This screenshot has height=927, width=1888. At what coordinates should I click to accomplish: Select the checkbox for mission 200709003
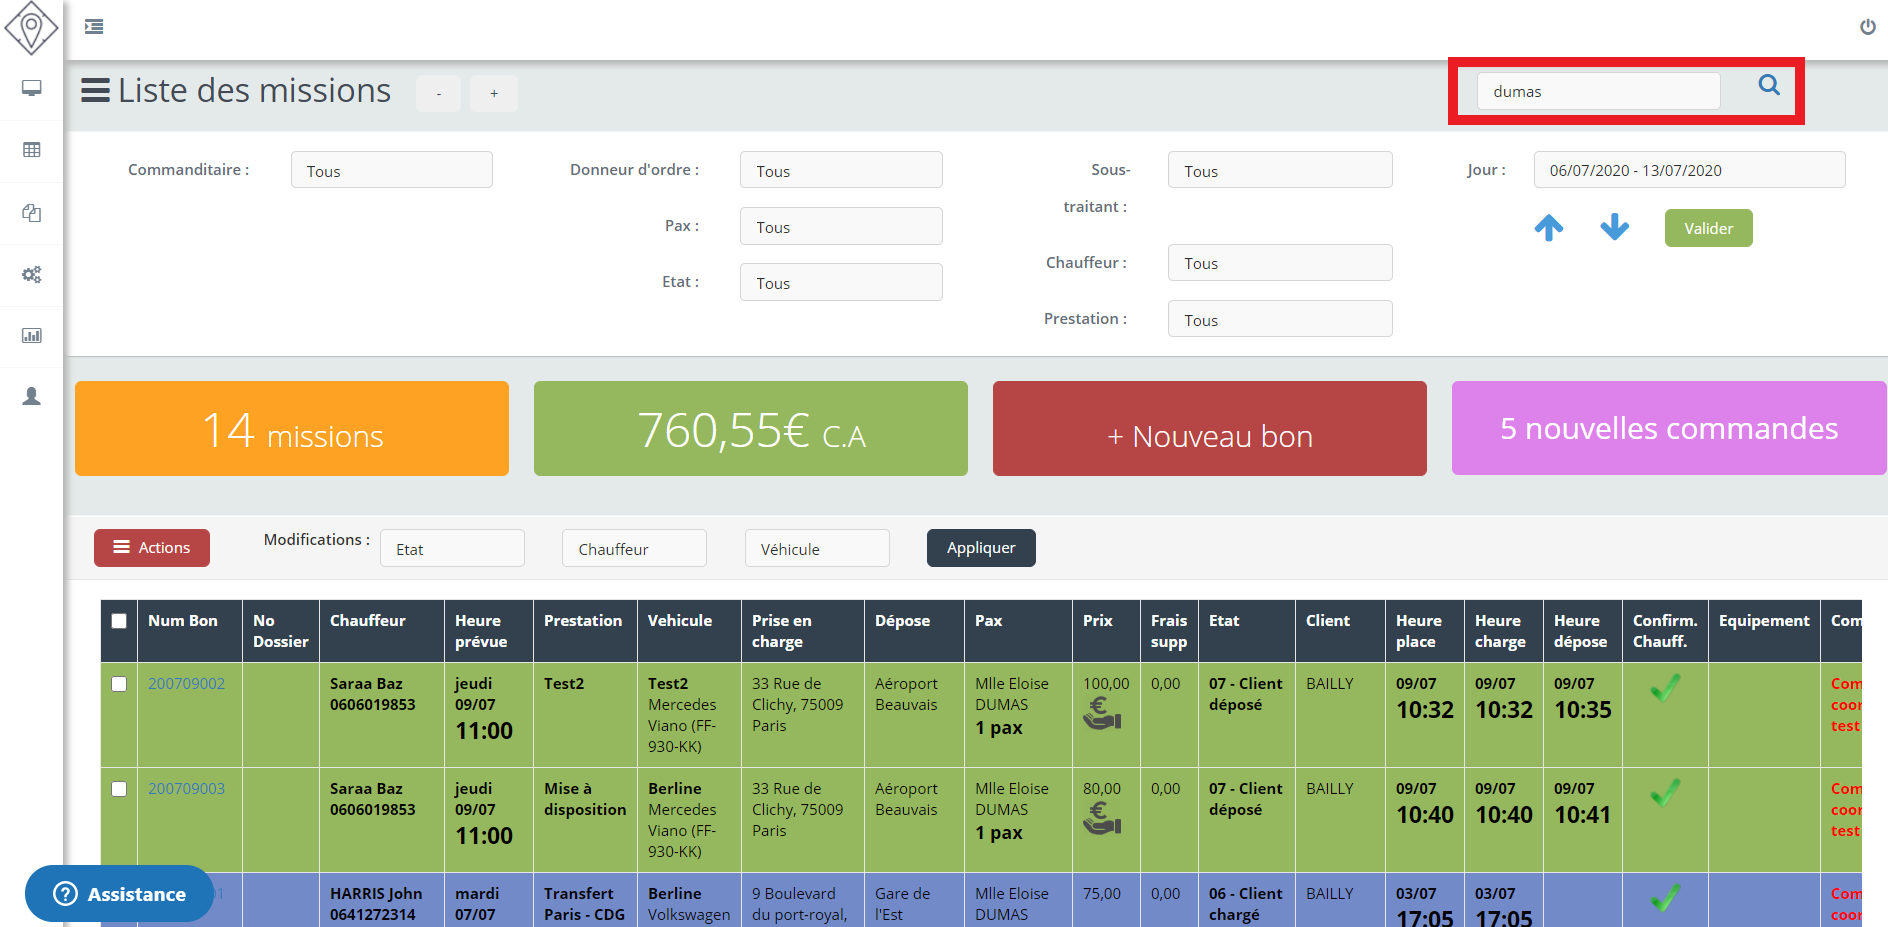pos(119,789)
